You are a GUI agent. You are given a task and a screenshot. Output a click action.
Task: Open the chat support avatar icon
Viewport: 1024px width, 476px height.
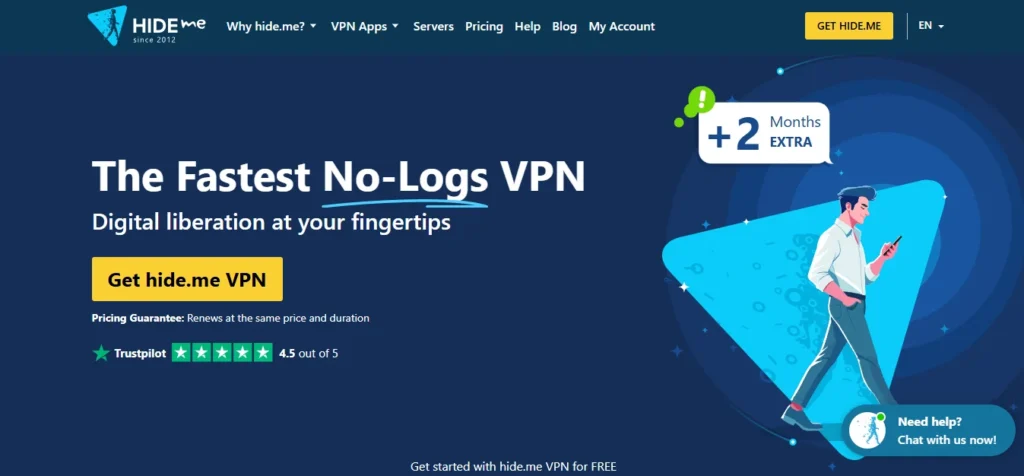tap(867, 431)
